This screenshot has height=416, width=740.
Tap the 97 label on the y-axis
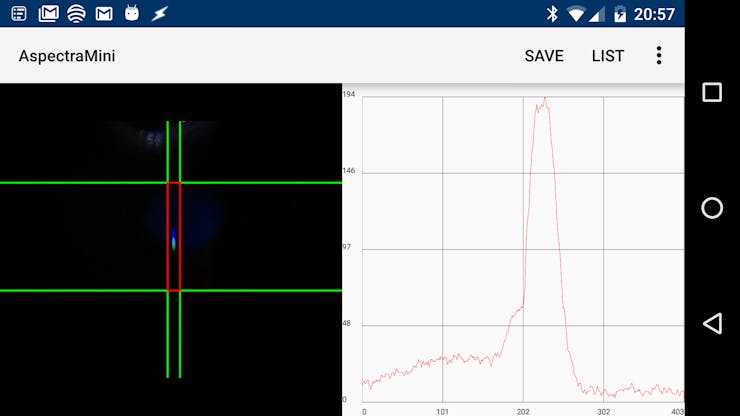[x=347, y=247]
